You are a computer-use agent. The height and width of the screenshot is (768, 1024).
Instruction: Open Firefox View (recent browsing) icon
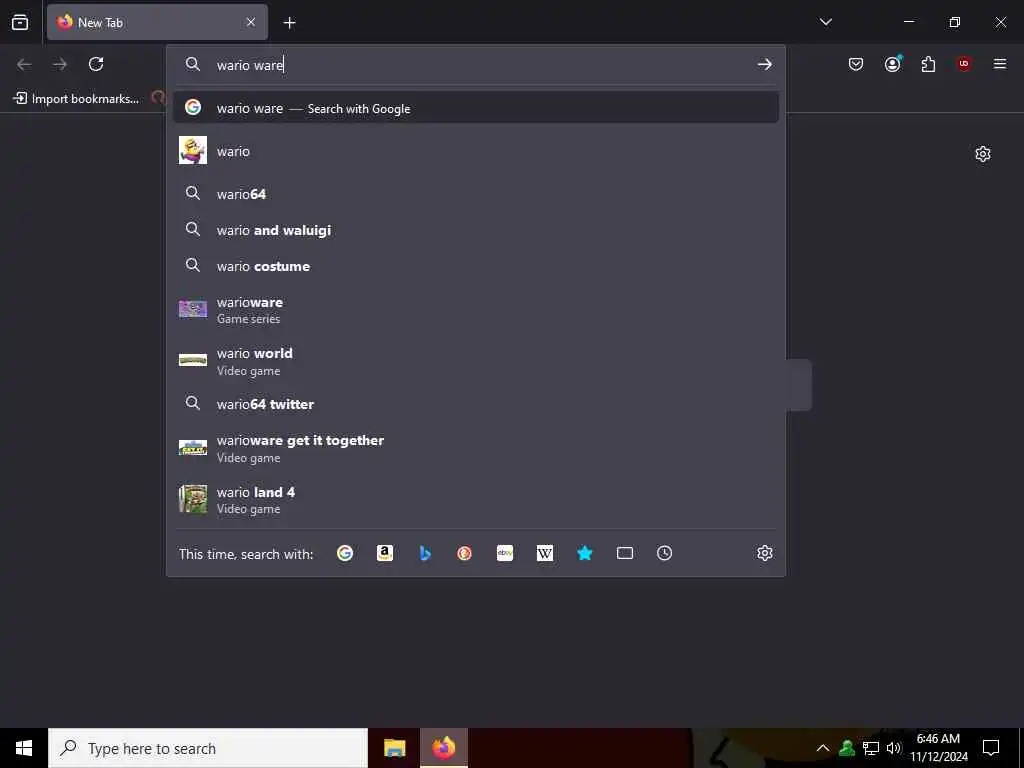20,22
